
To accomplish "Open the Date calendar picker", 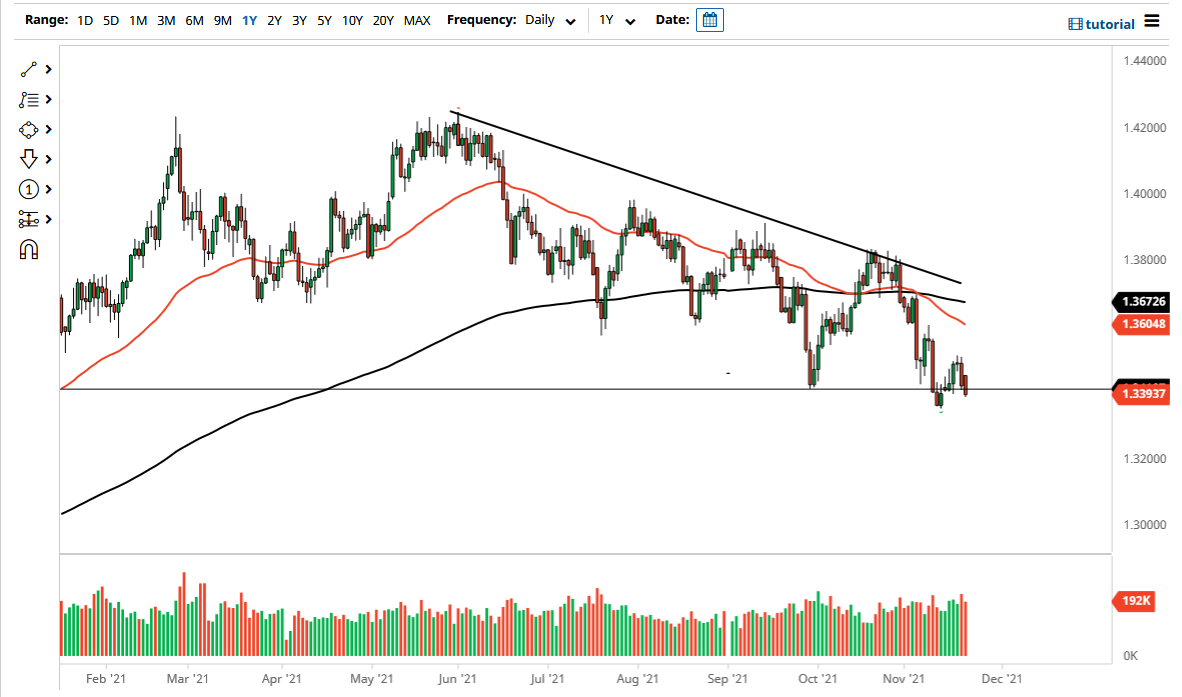I will point(710,19).
